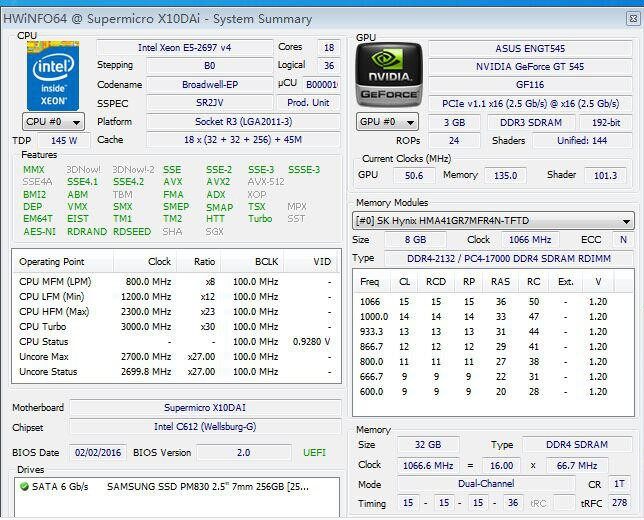Image resolution: width=644 pixels, height=520 pixels.
Task: Click the GF116 GPU codename field
Action: click(530, 85)
